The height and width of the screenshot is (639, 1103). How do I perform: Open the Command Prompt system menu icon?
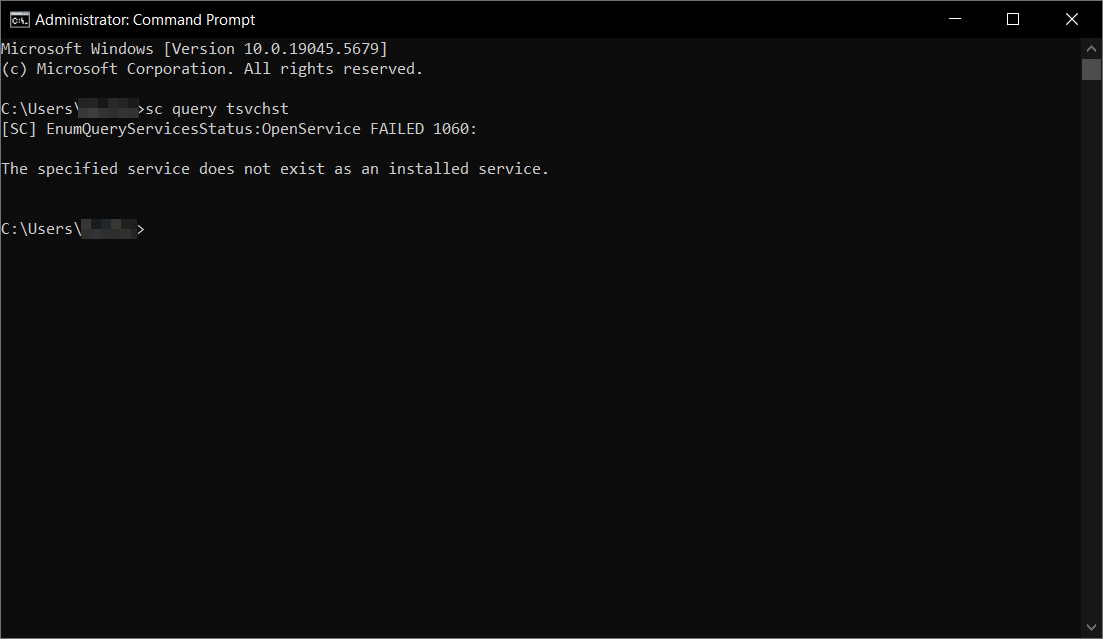pos(18,19)
